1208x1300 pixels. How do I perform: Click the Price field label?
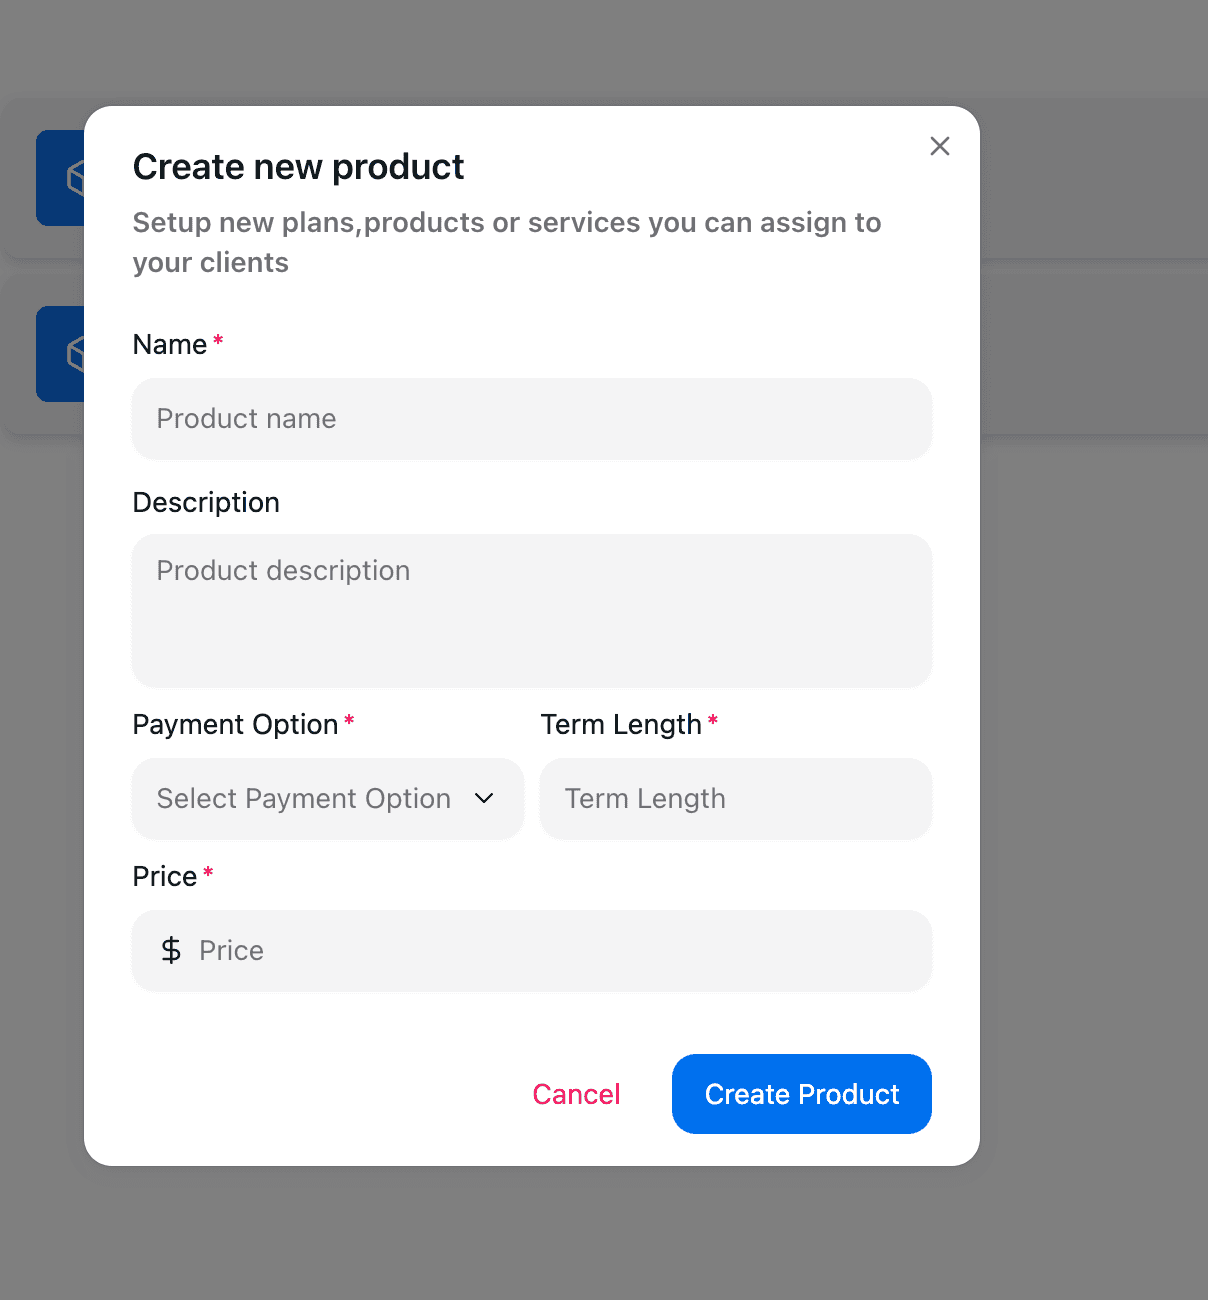tap(165, 876)
